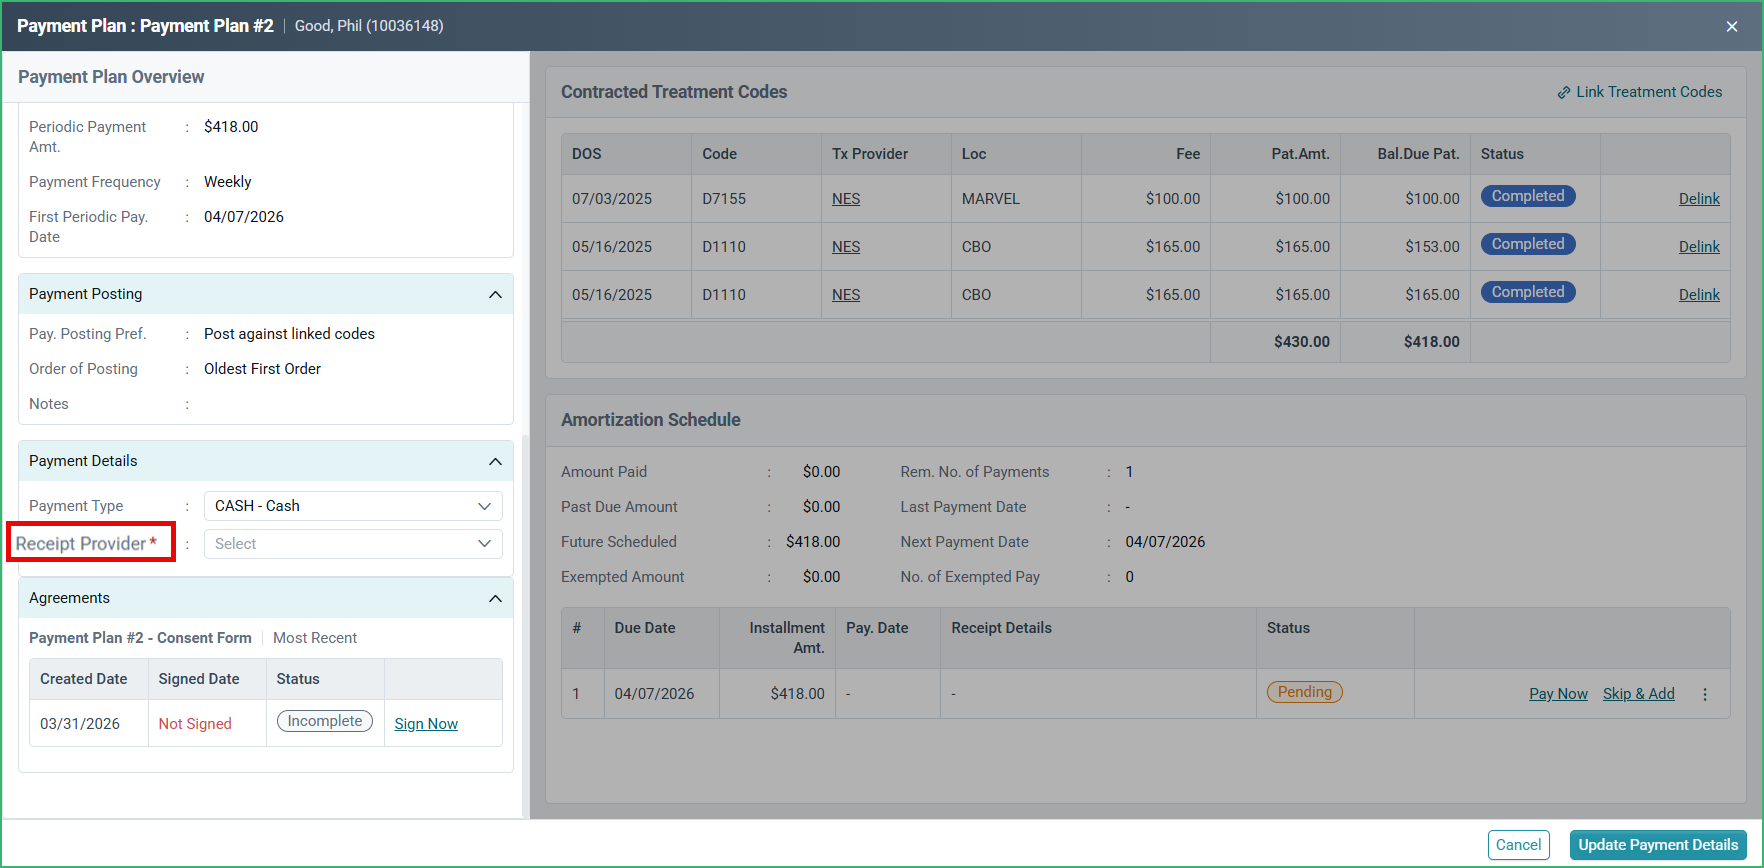Viewport: 1764px width, 868px height.
Task: Delink the D1110 code with $165.00 balance due
Action: pyautogui.click(x=1699, y=295)
